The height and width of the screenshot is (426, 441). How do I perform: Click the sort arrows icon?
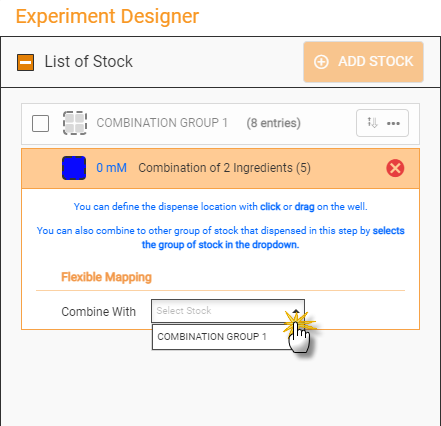(x=372, y=123)
